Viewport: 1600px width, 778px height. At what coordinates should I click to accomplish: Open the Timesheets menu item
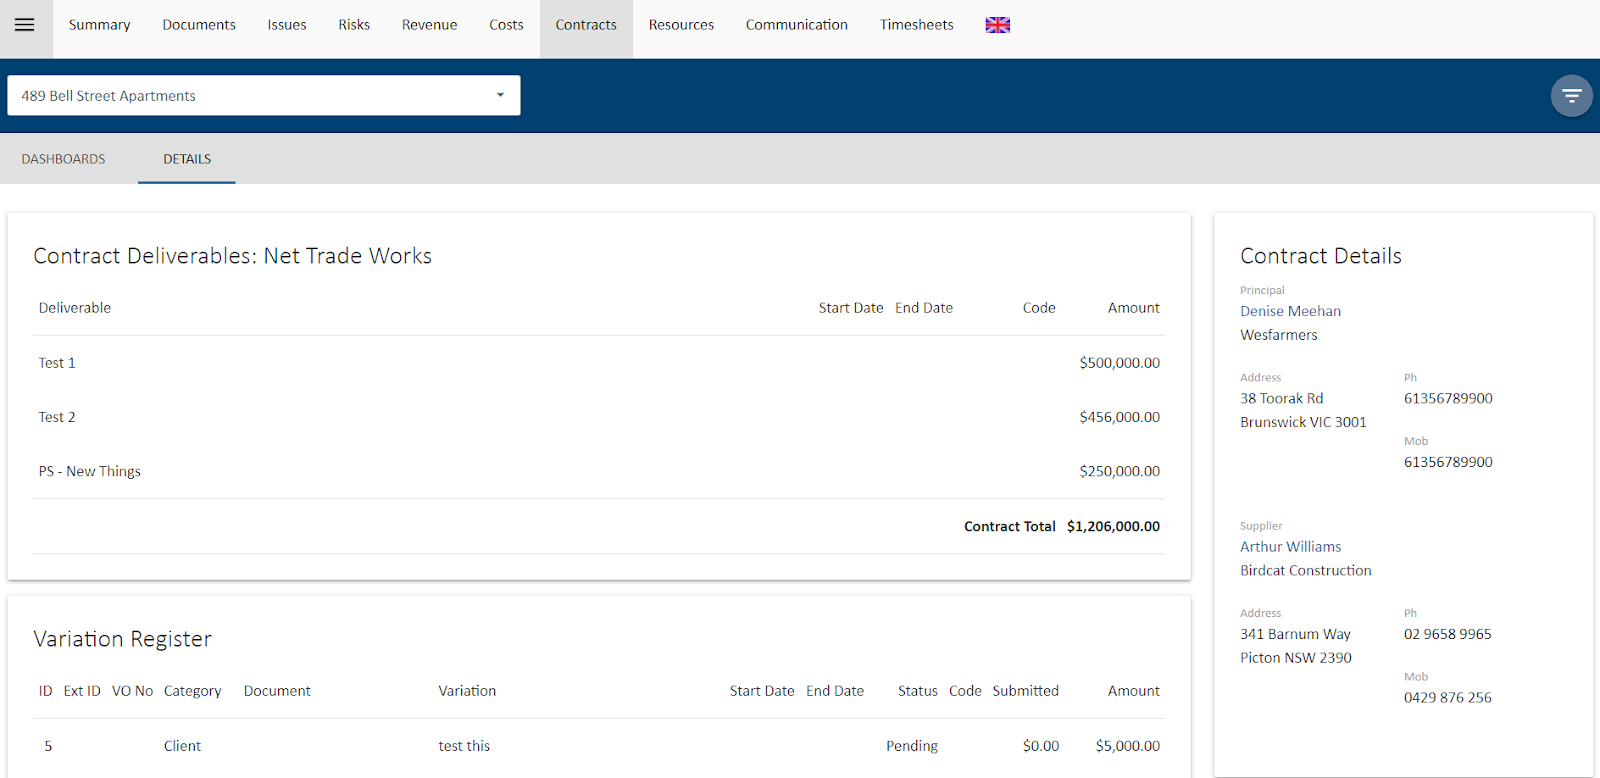(x=916, y=25)
